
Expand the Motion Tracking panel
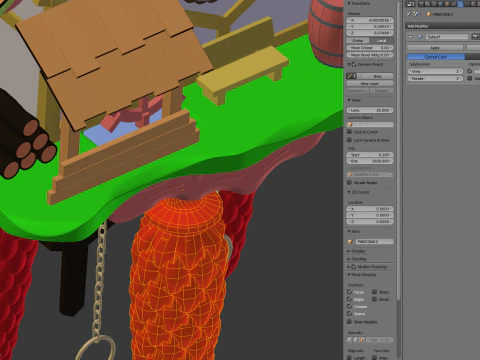pyautogui.click(x=349, y=267)
